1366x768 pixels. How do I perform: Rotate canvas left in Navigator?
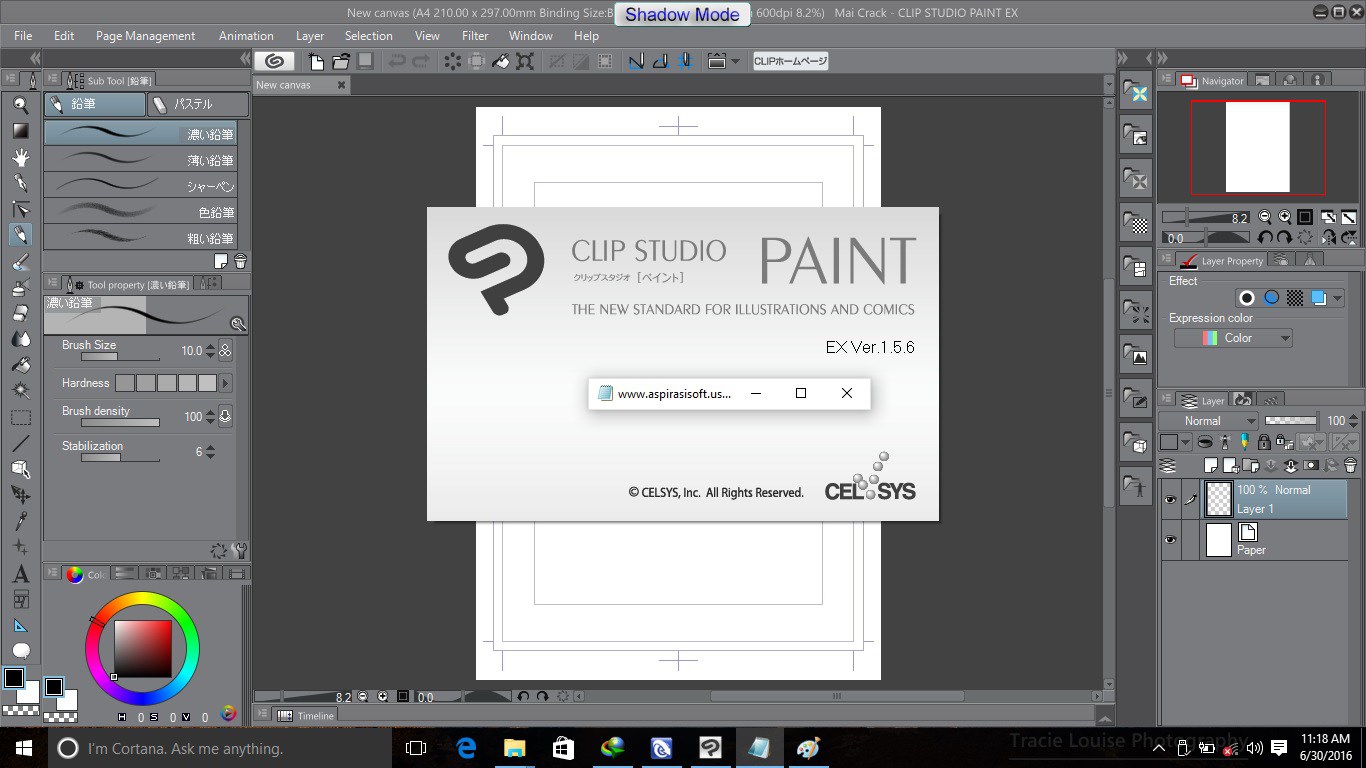point(1265,238)
